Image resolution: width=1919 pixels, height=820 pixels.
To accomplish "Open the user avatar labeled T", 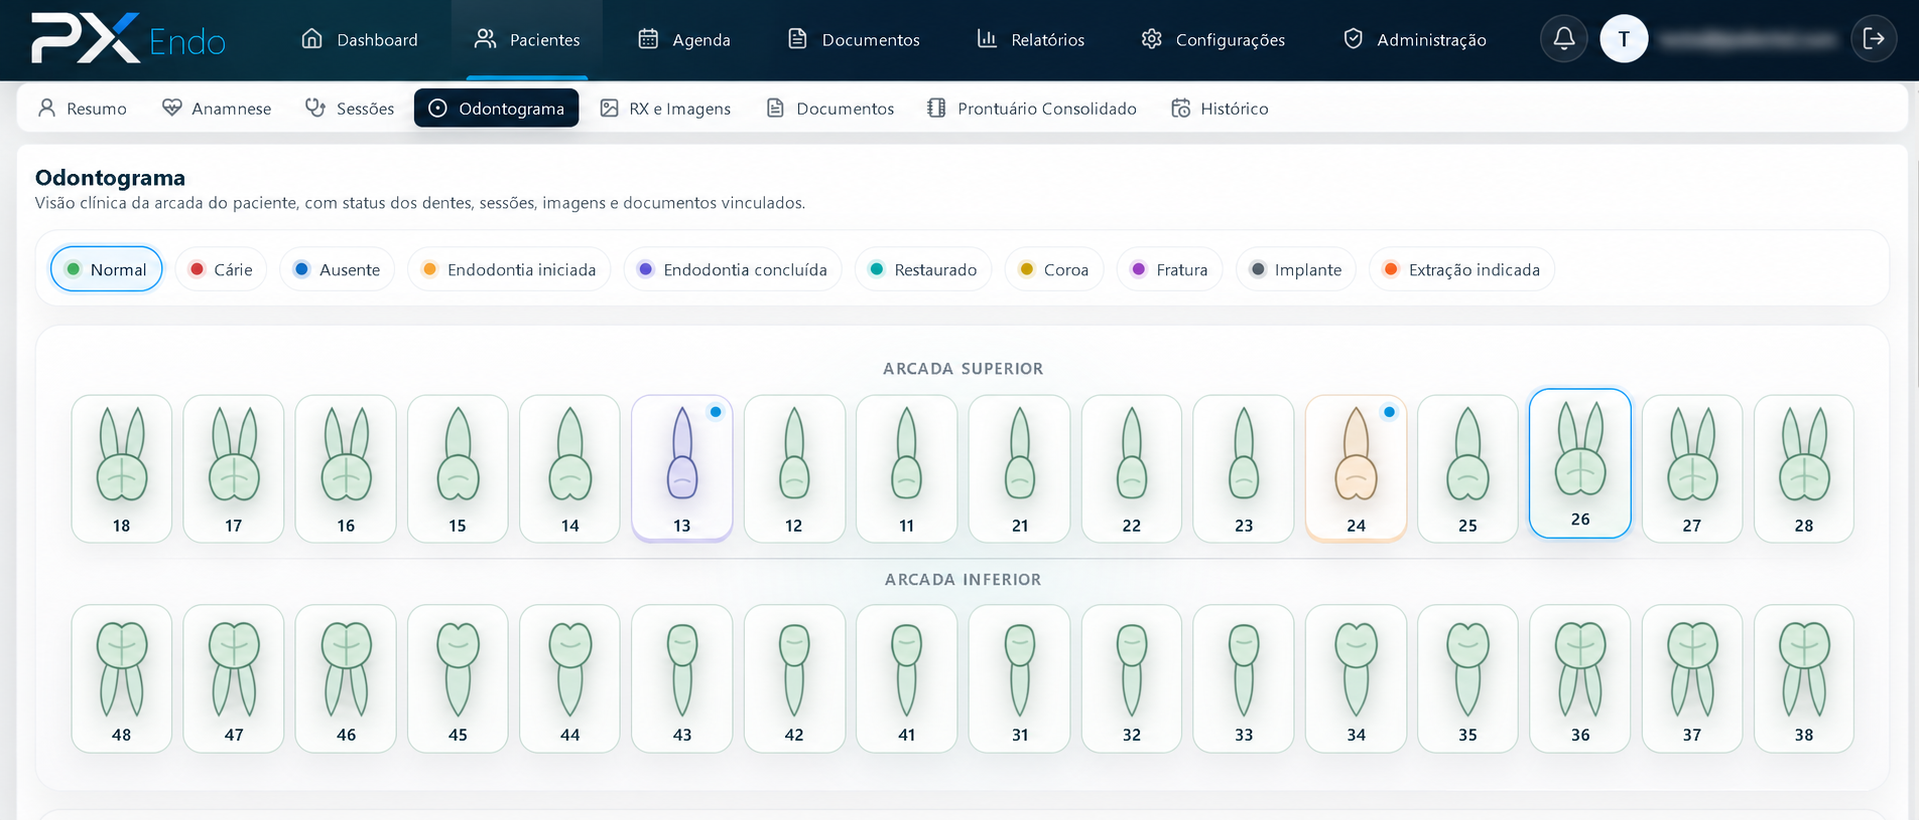I will click(1624, 39).
